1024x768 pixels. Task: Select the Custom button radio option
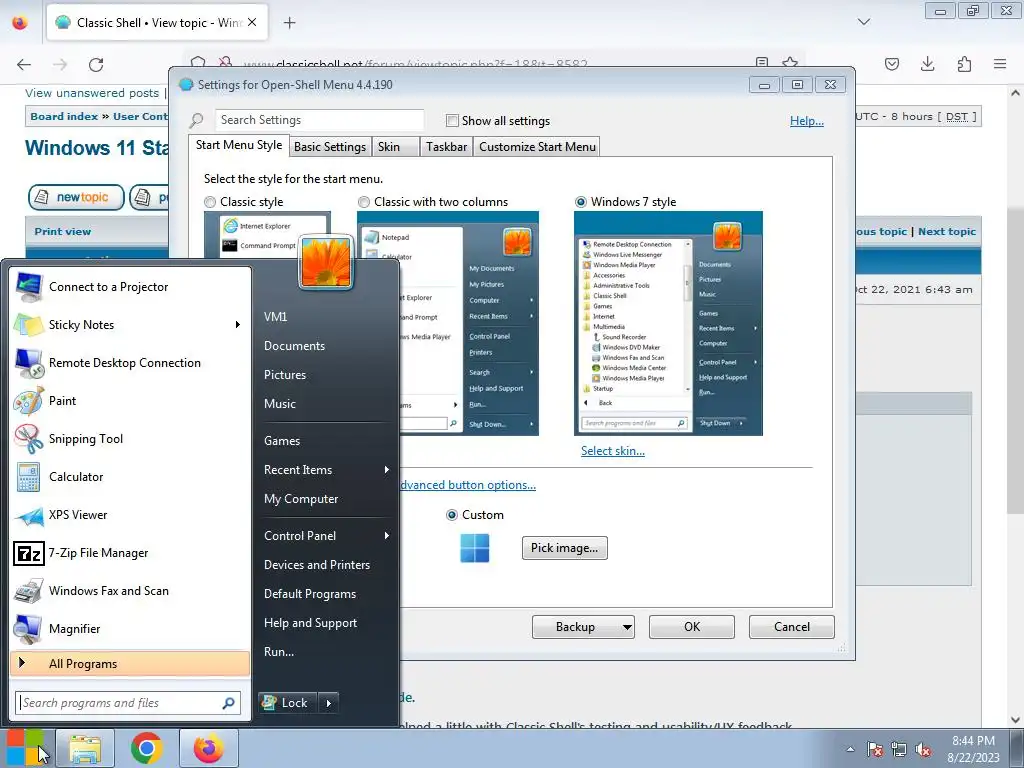[x=451, y=515]
